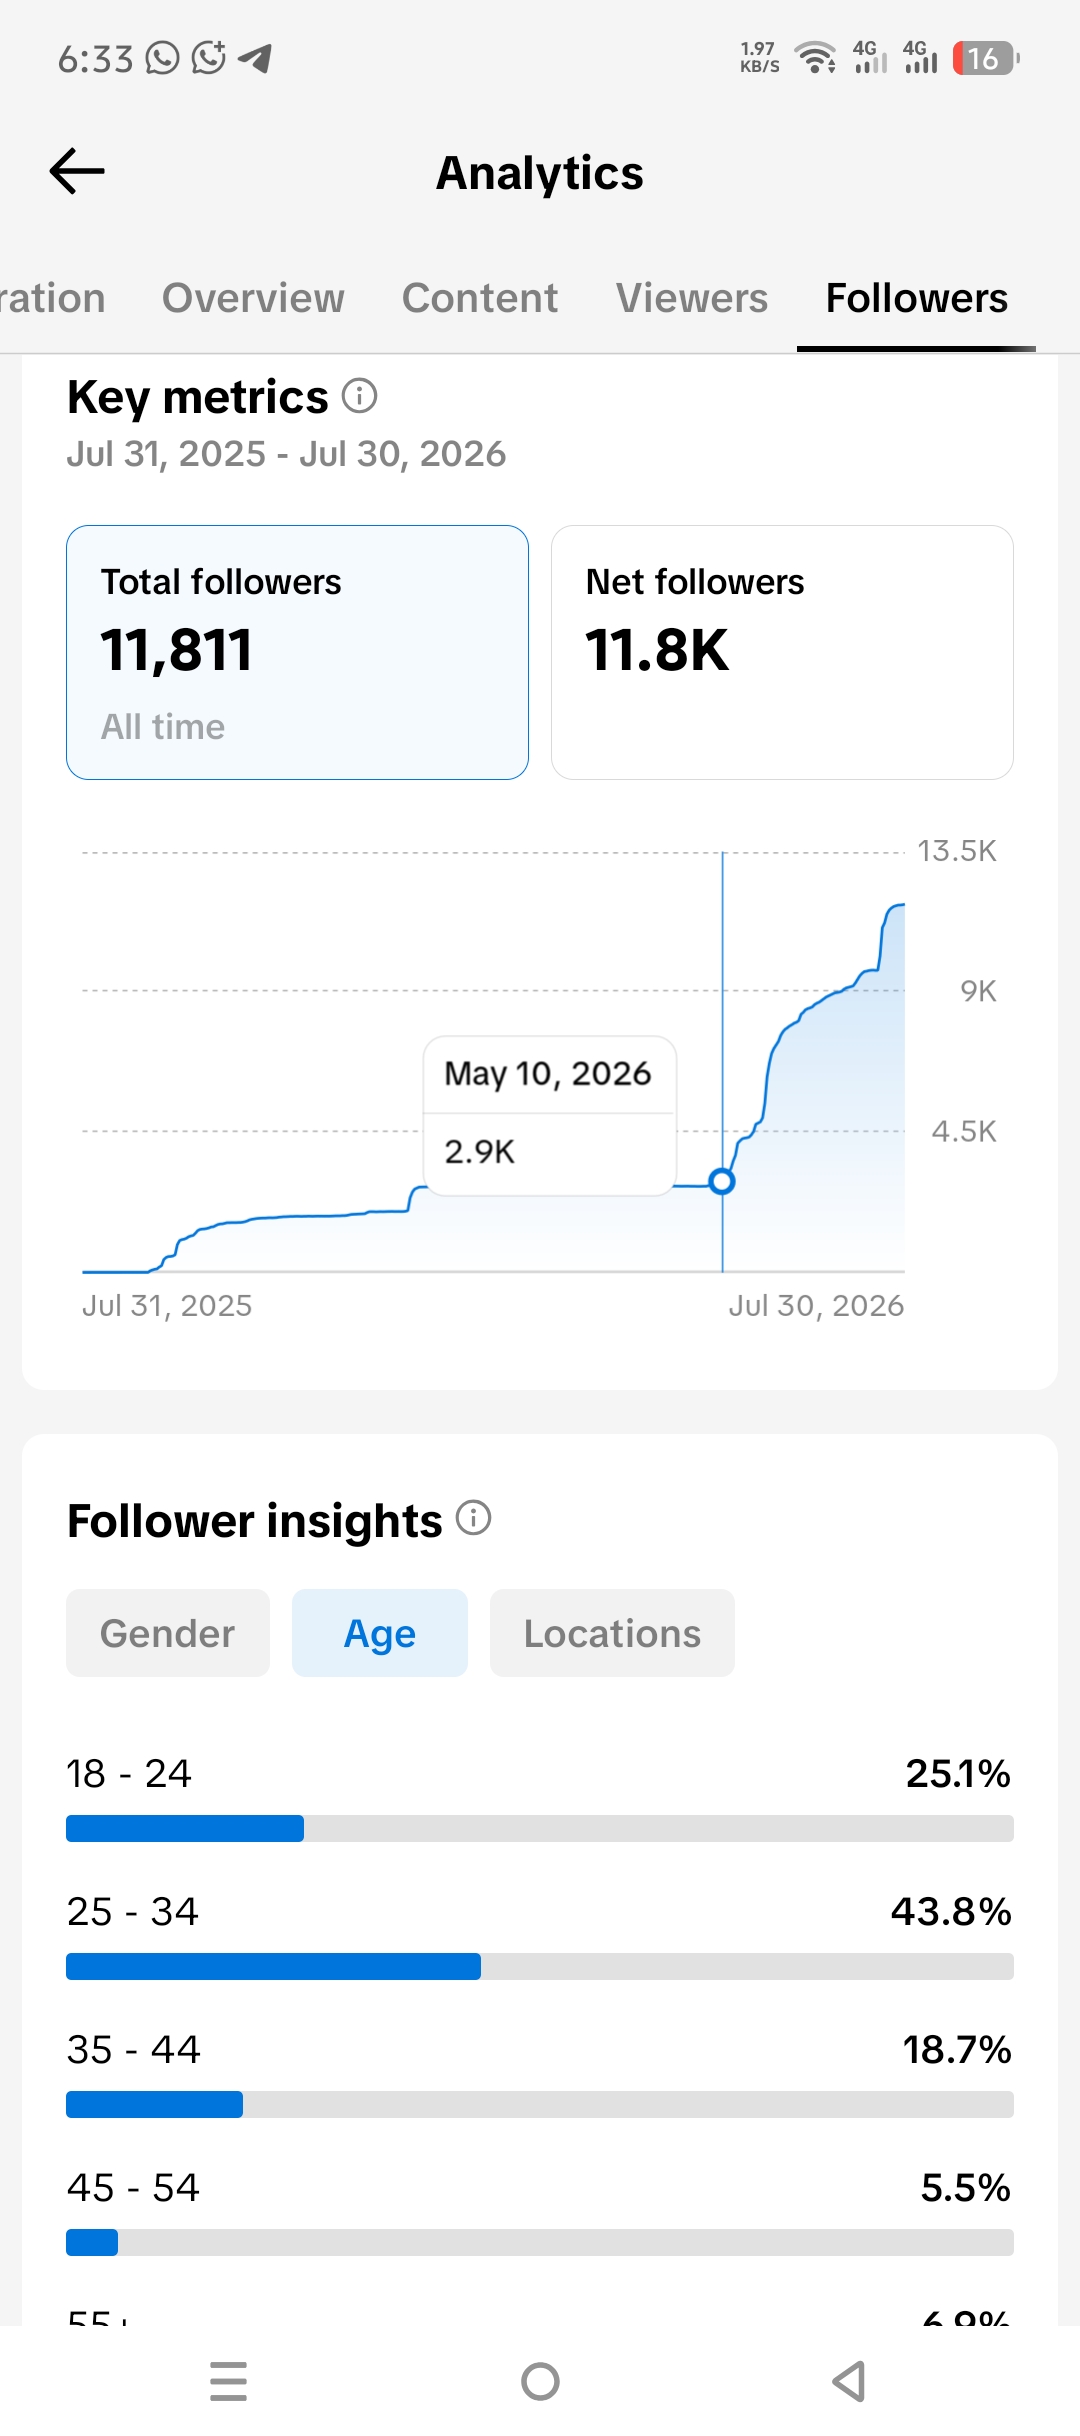Tap the 25 - 34 age progress bar
The image size is (1080, 2436).
[x=540, y=1966]
